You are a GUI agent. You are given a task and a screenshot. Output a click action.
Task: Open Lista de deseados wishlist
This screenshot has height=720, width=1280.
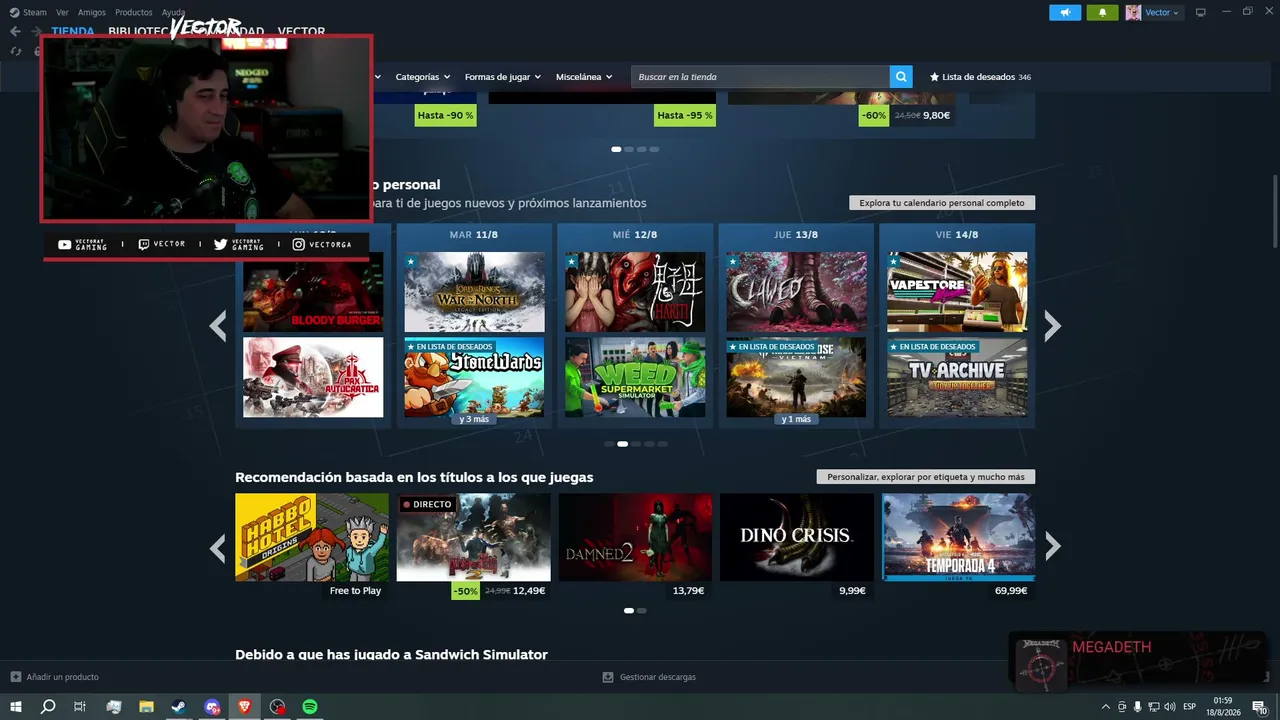point(980,77)
